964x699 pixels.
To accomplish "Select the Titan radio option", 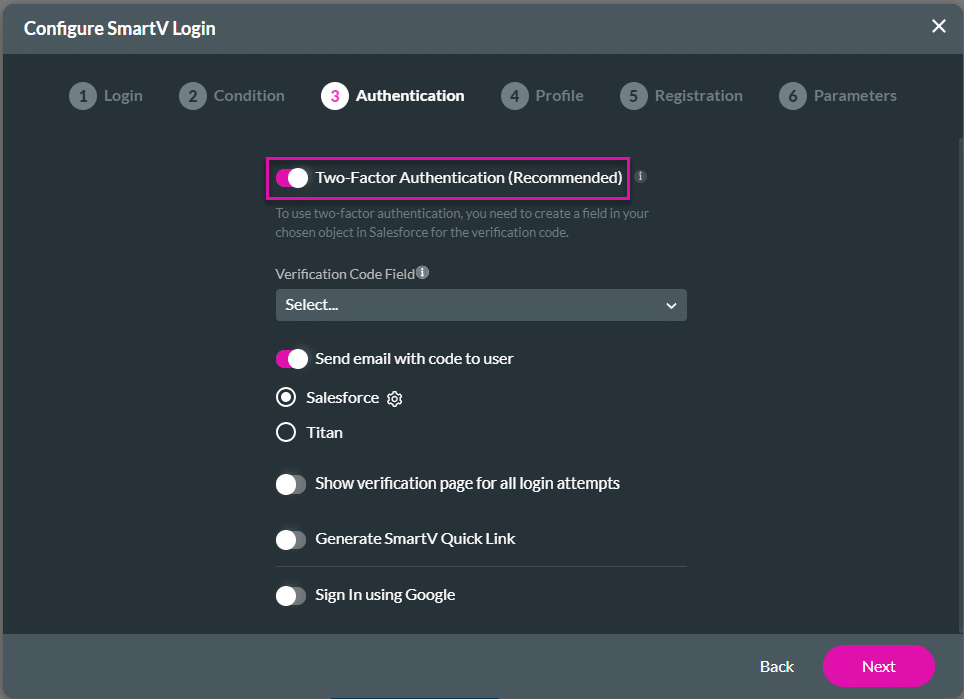I will pyautogui.click(x=284, y=432).
